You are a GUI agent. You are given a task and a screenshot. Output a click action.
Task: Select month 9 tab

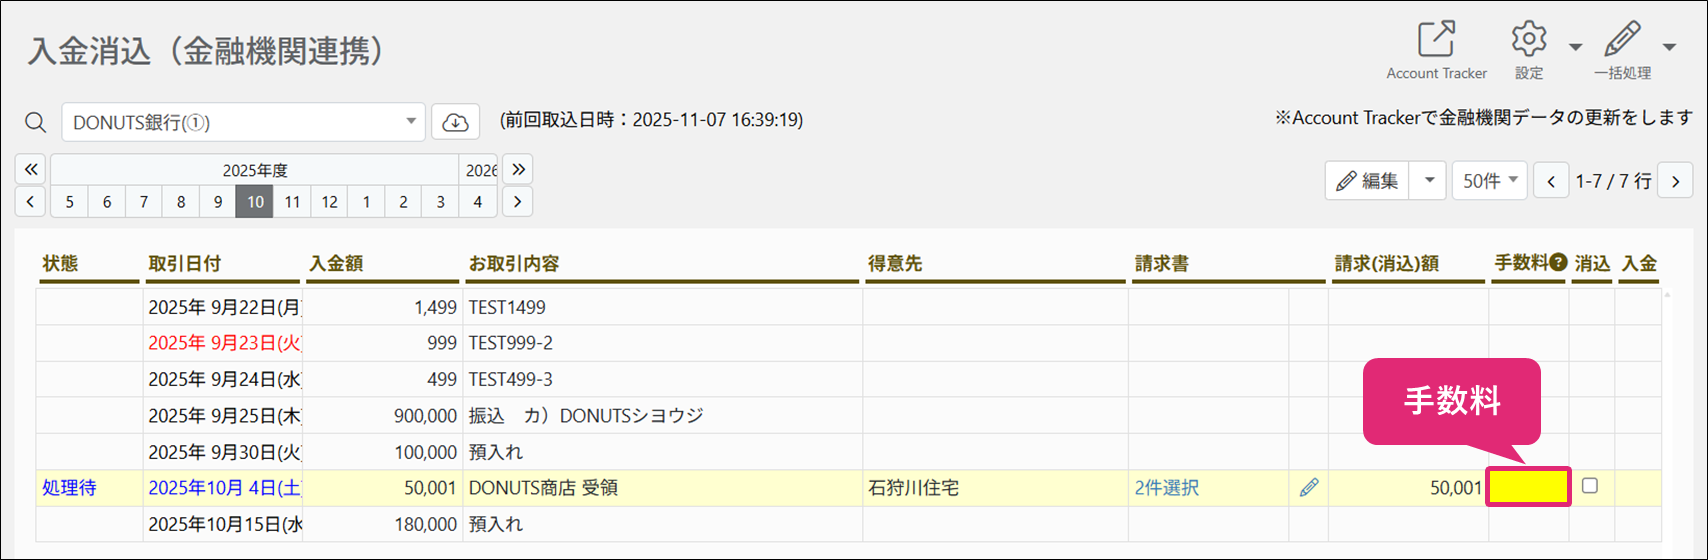(x=218, y=202)
